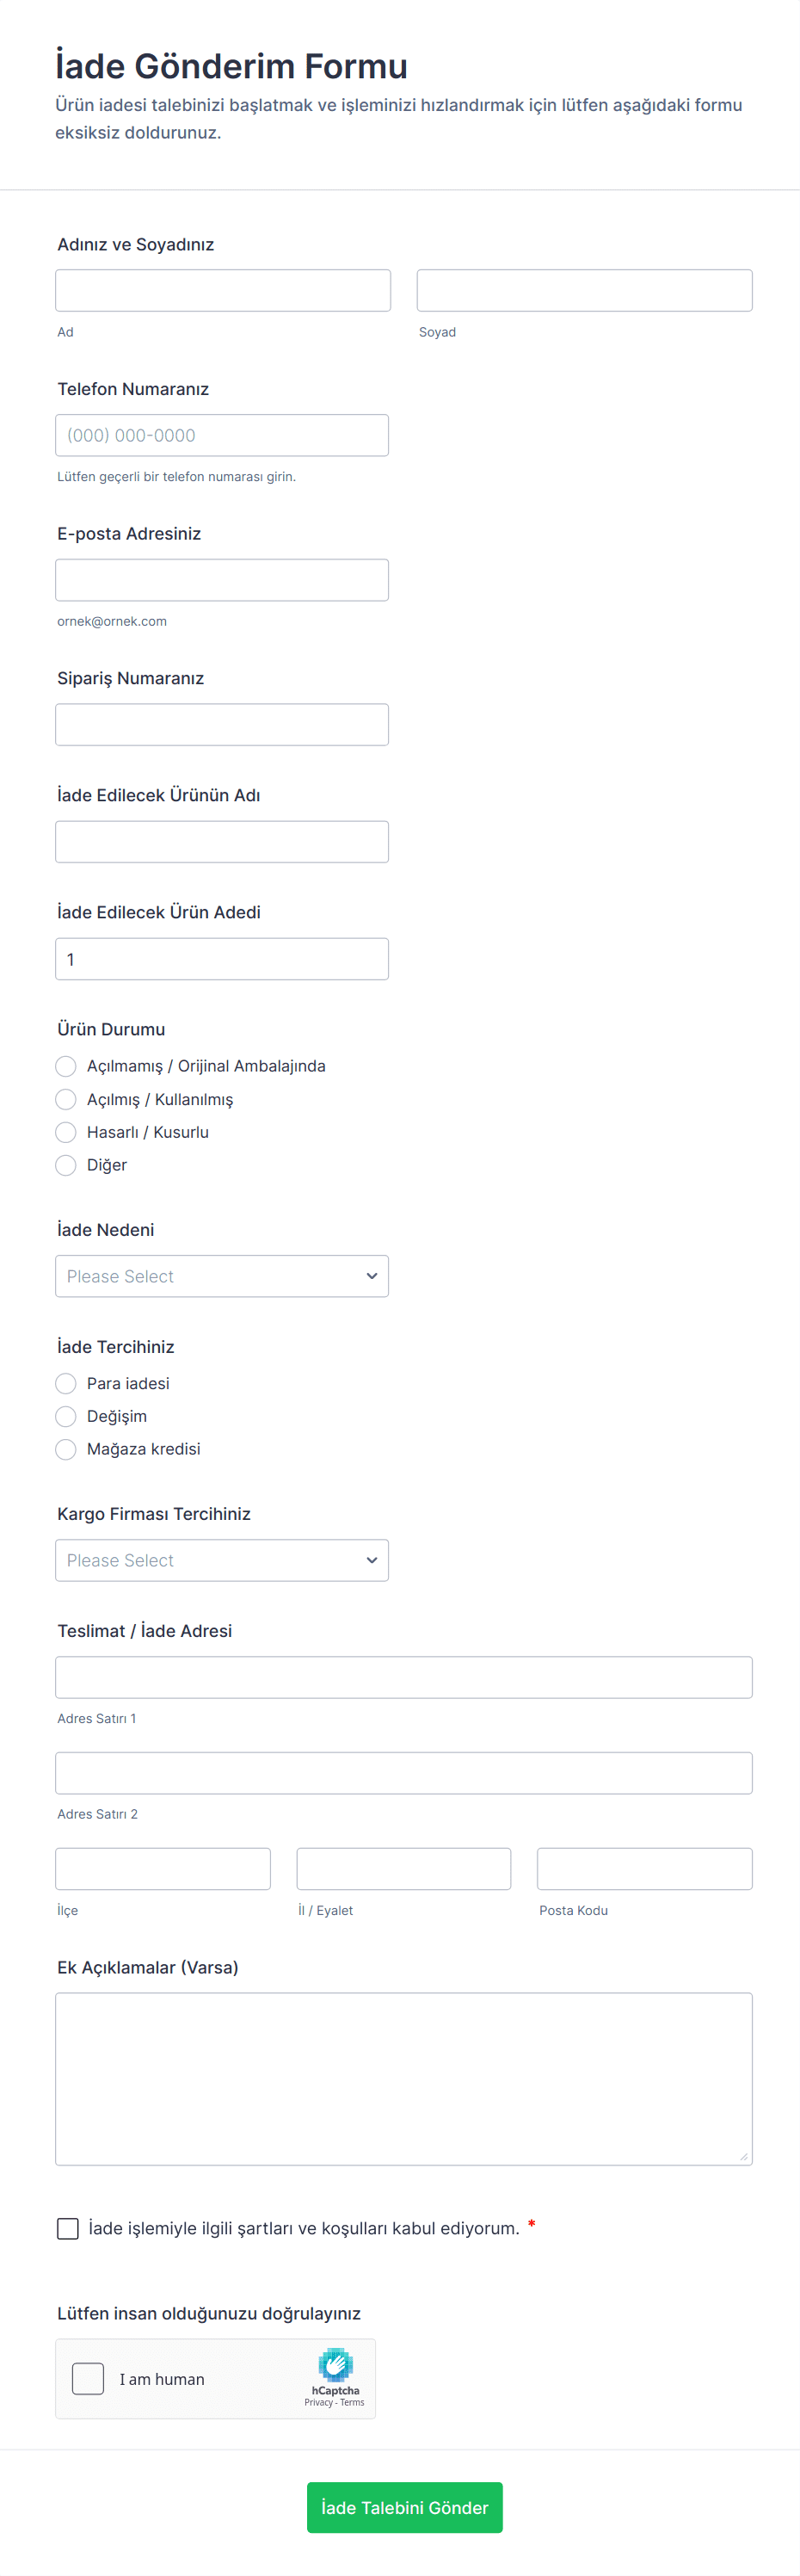The width and height of the screenshot is (800, 2576).
Task: Open the "İade Nedeni" dropdown
Action: (x=222, y=1276)
